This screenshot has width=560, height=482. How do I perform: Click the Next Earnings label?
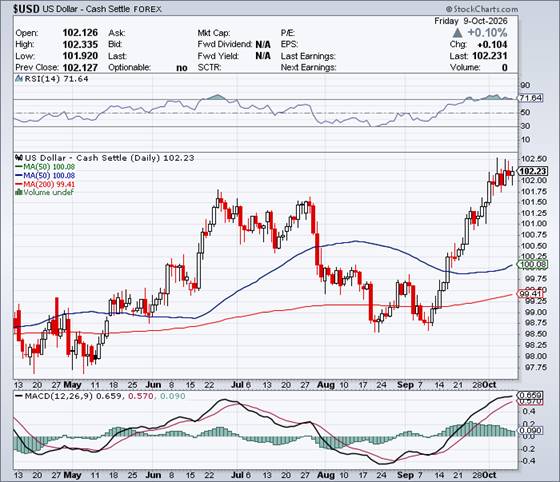click(308, 67)
